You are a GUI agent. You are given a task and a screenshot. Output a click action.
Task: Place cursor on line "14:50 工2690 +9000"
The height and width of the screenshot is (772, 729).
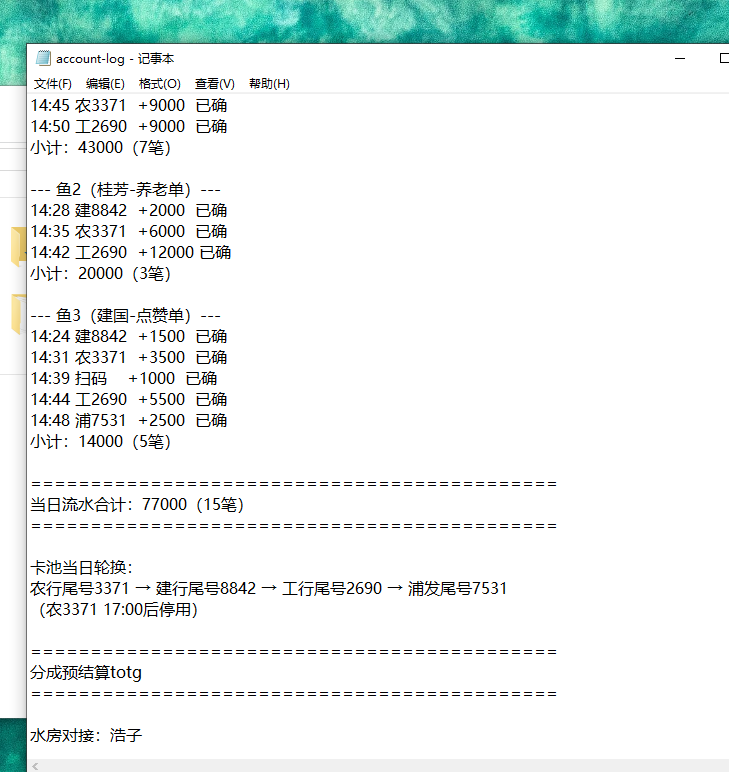click(x=128, y=127)
